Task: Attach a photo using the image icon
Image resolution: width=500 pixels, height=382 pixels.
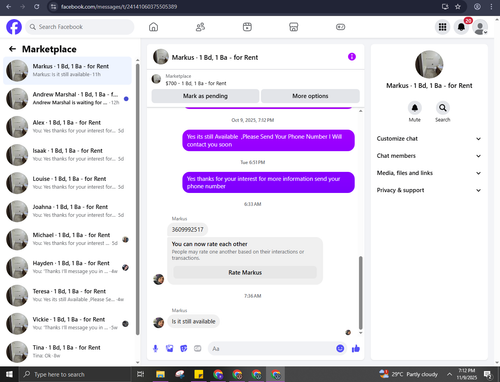Action: coord(170,349)
